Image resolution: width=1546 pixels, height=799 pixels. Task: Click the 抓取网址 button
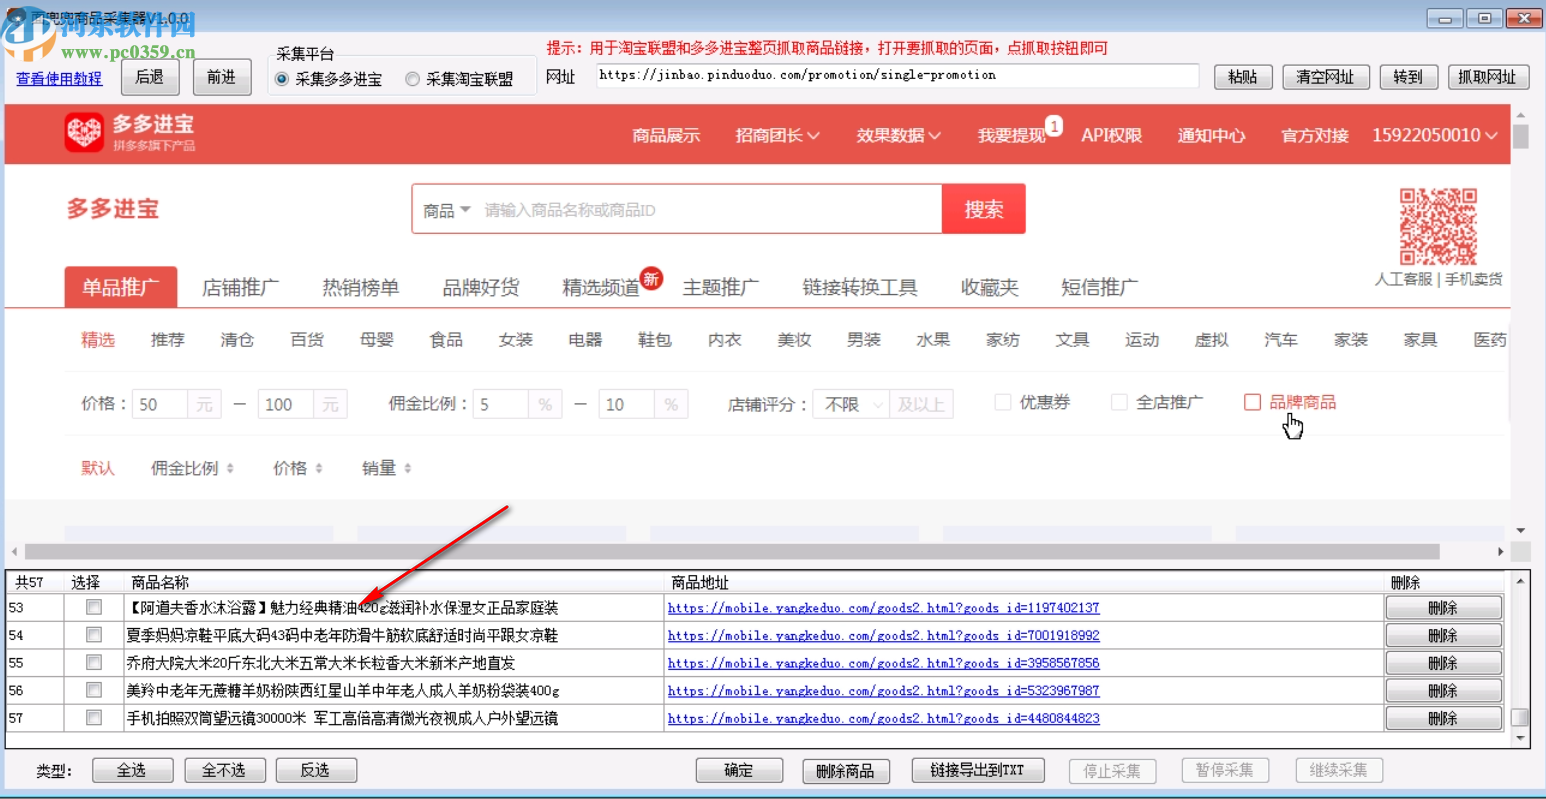point(1488,76)
